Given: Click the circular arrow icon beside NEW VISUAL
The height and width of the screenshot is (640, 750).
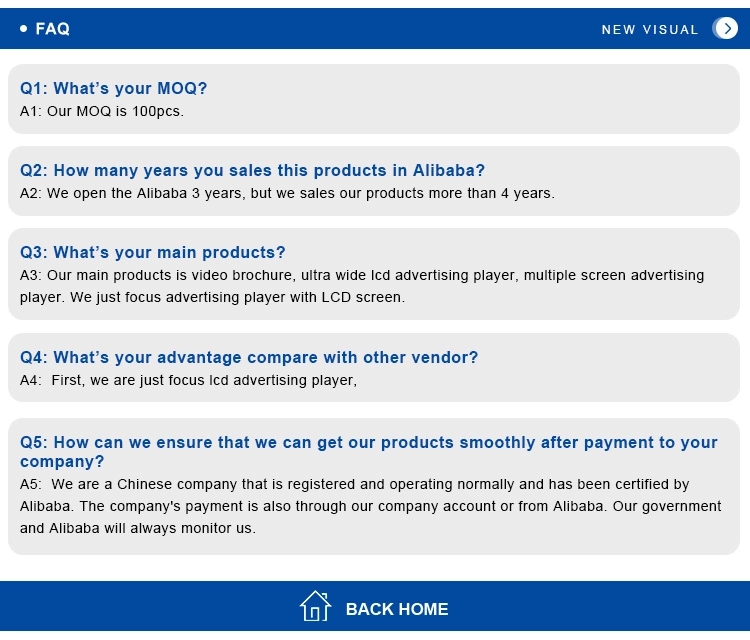Looking at the screenshot, I should (x=725, y=29).
